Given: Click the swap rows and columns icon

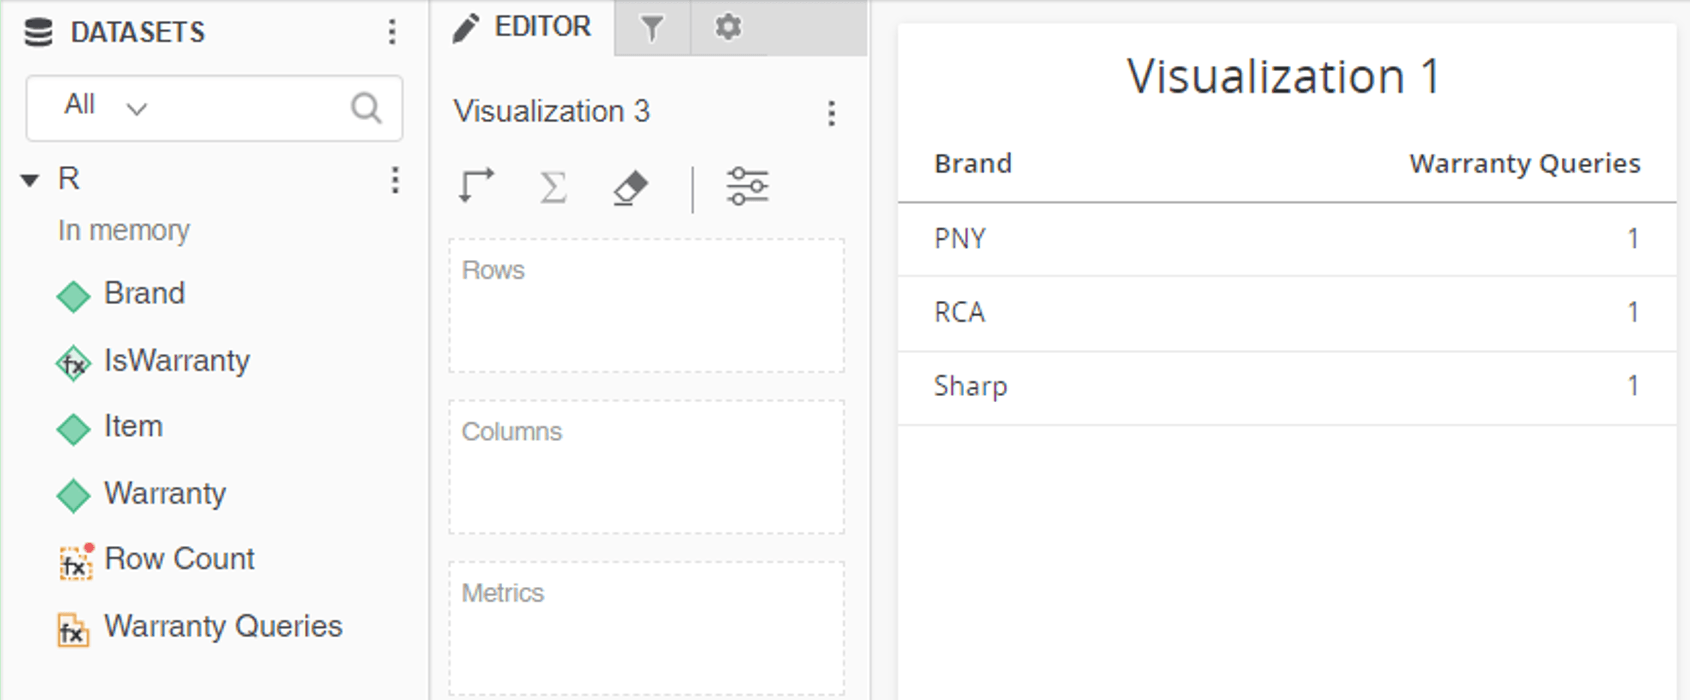Looking at the screenshot, I should click(477, 186).
